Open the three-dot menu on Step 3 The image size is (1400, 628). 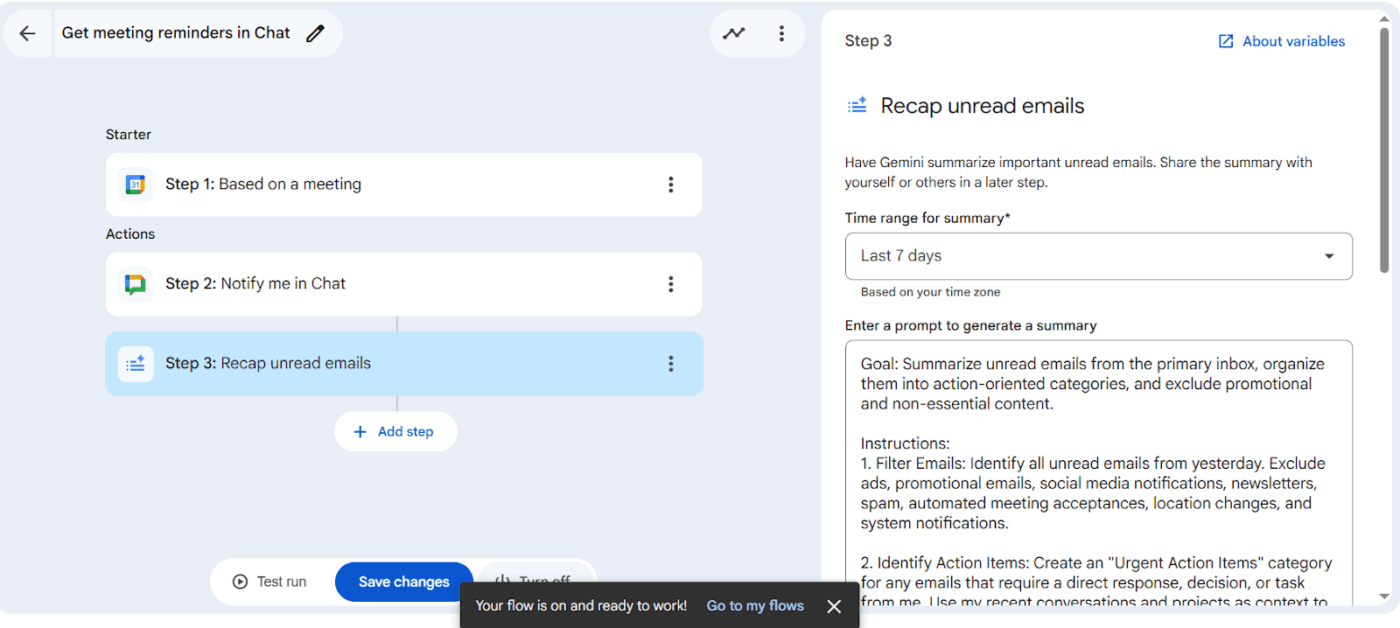pyautogui.click(x=671, y=364)
